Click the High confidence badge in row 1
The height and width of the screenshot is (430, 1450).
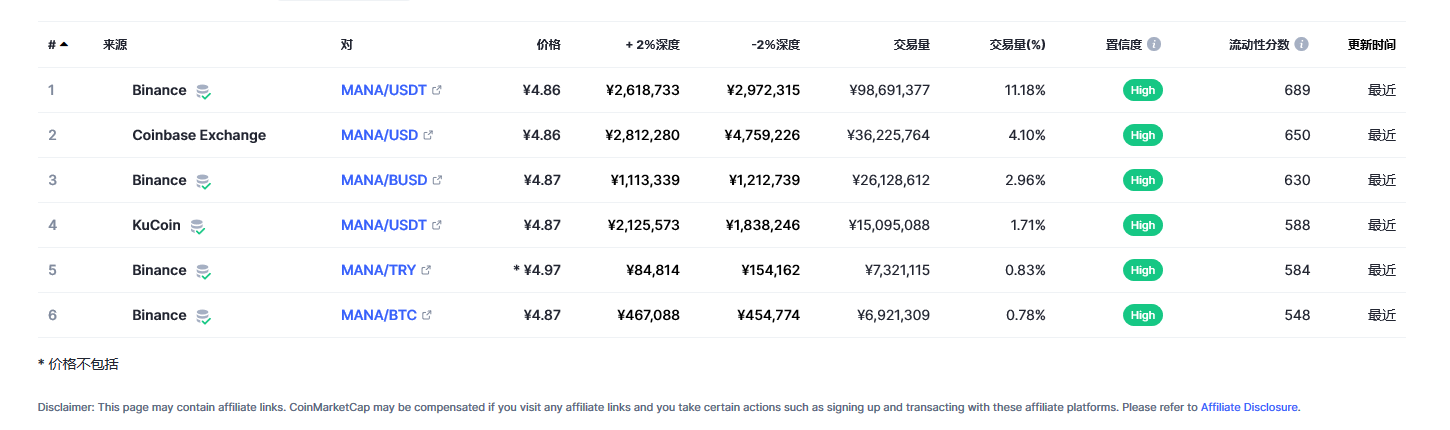[1142, 90]
